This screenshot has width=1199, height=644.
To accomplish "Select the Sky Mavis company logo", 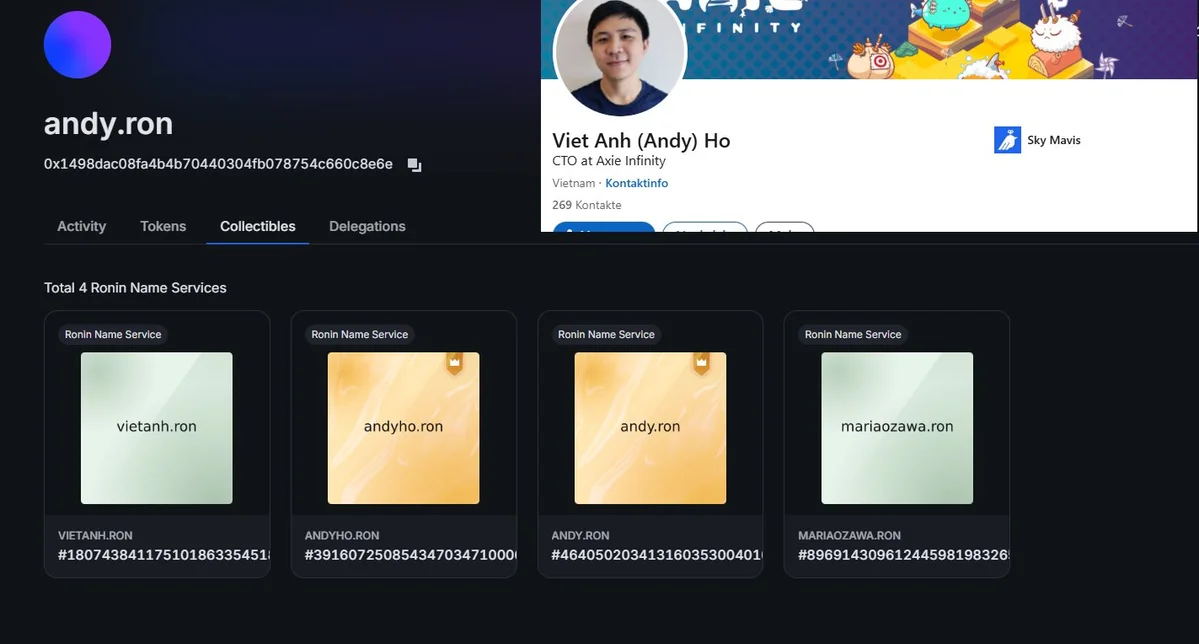I will point(1007,139).
